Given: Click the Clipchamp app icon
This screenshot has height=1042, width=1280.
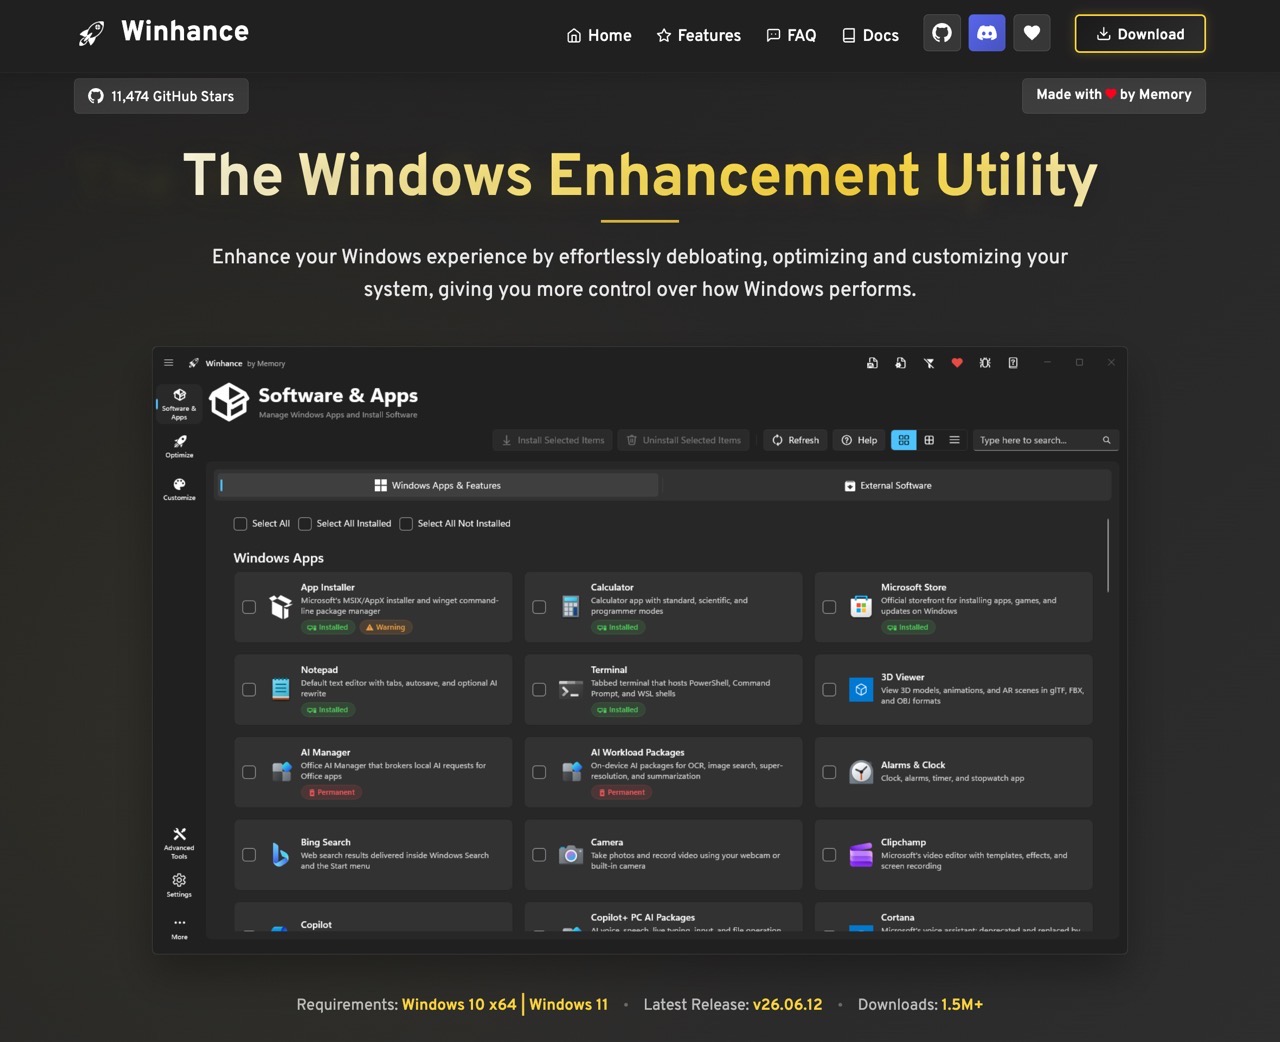Looking at the screenshot, I should coord(860,855).
